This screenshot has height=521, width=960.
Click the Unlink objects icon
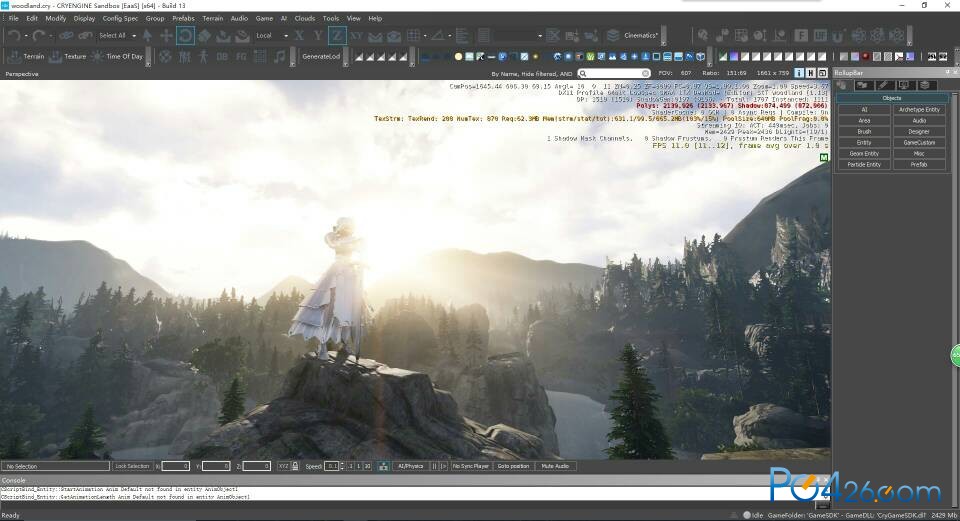85,36
